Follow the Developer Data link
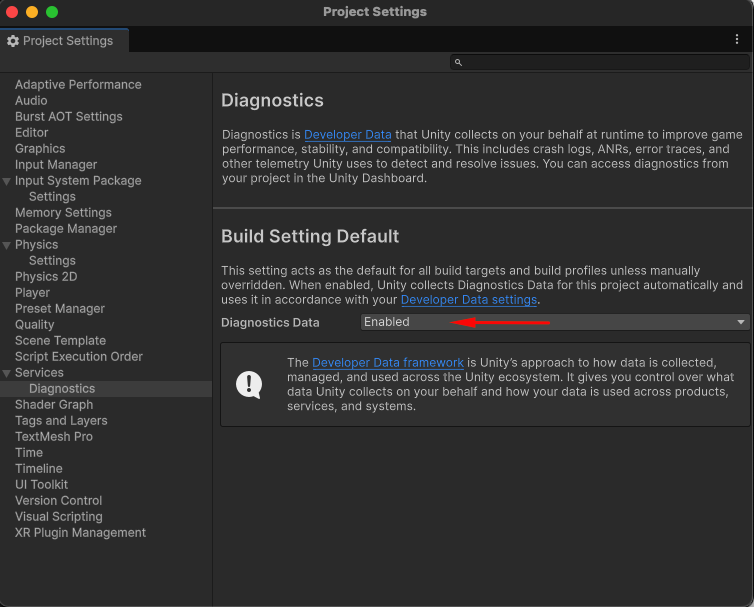Viewport: 754px width, 607px height. coord(348,135)
